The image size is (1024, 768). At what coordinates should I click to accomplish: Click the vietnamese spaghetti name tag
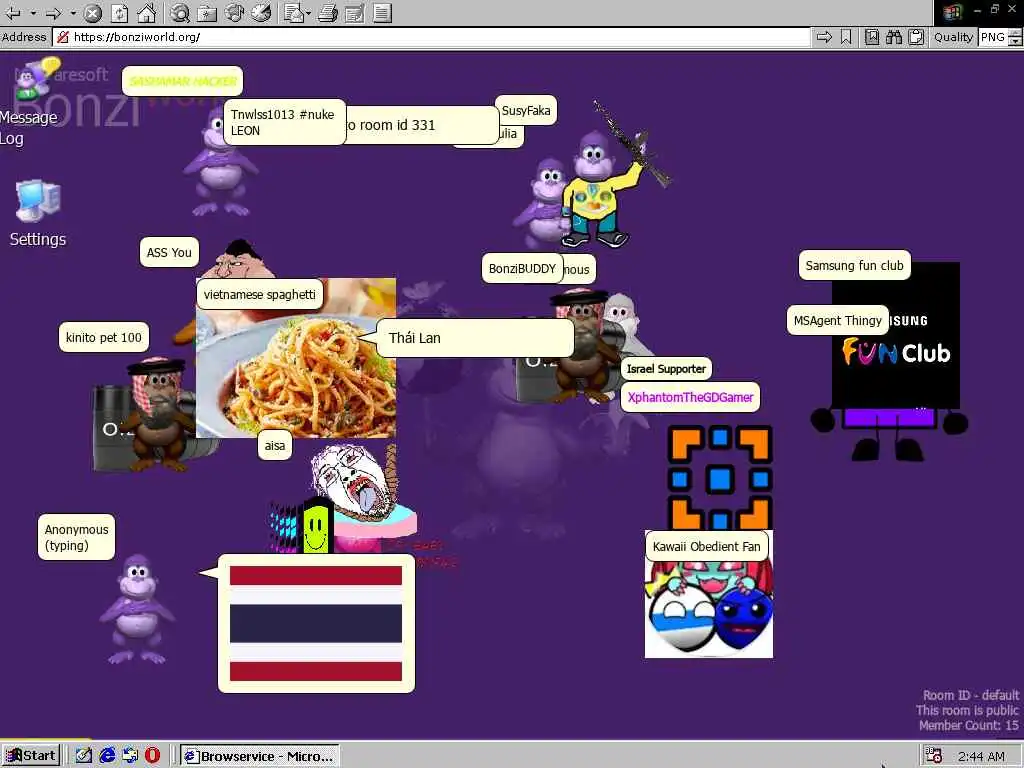point(259,295)
